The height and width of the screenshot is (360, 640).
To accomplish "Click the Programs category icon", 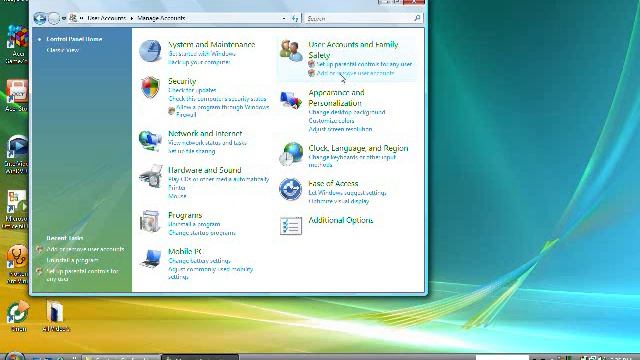I will click(x=150, y=221).
